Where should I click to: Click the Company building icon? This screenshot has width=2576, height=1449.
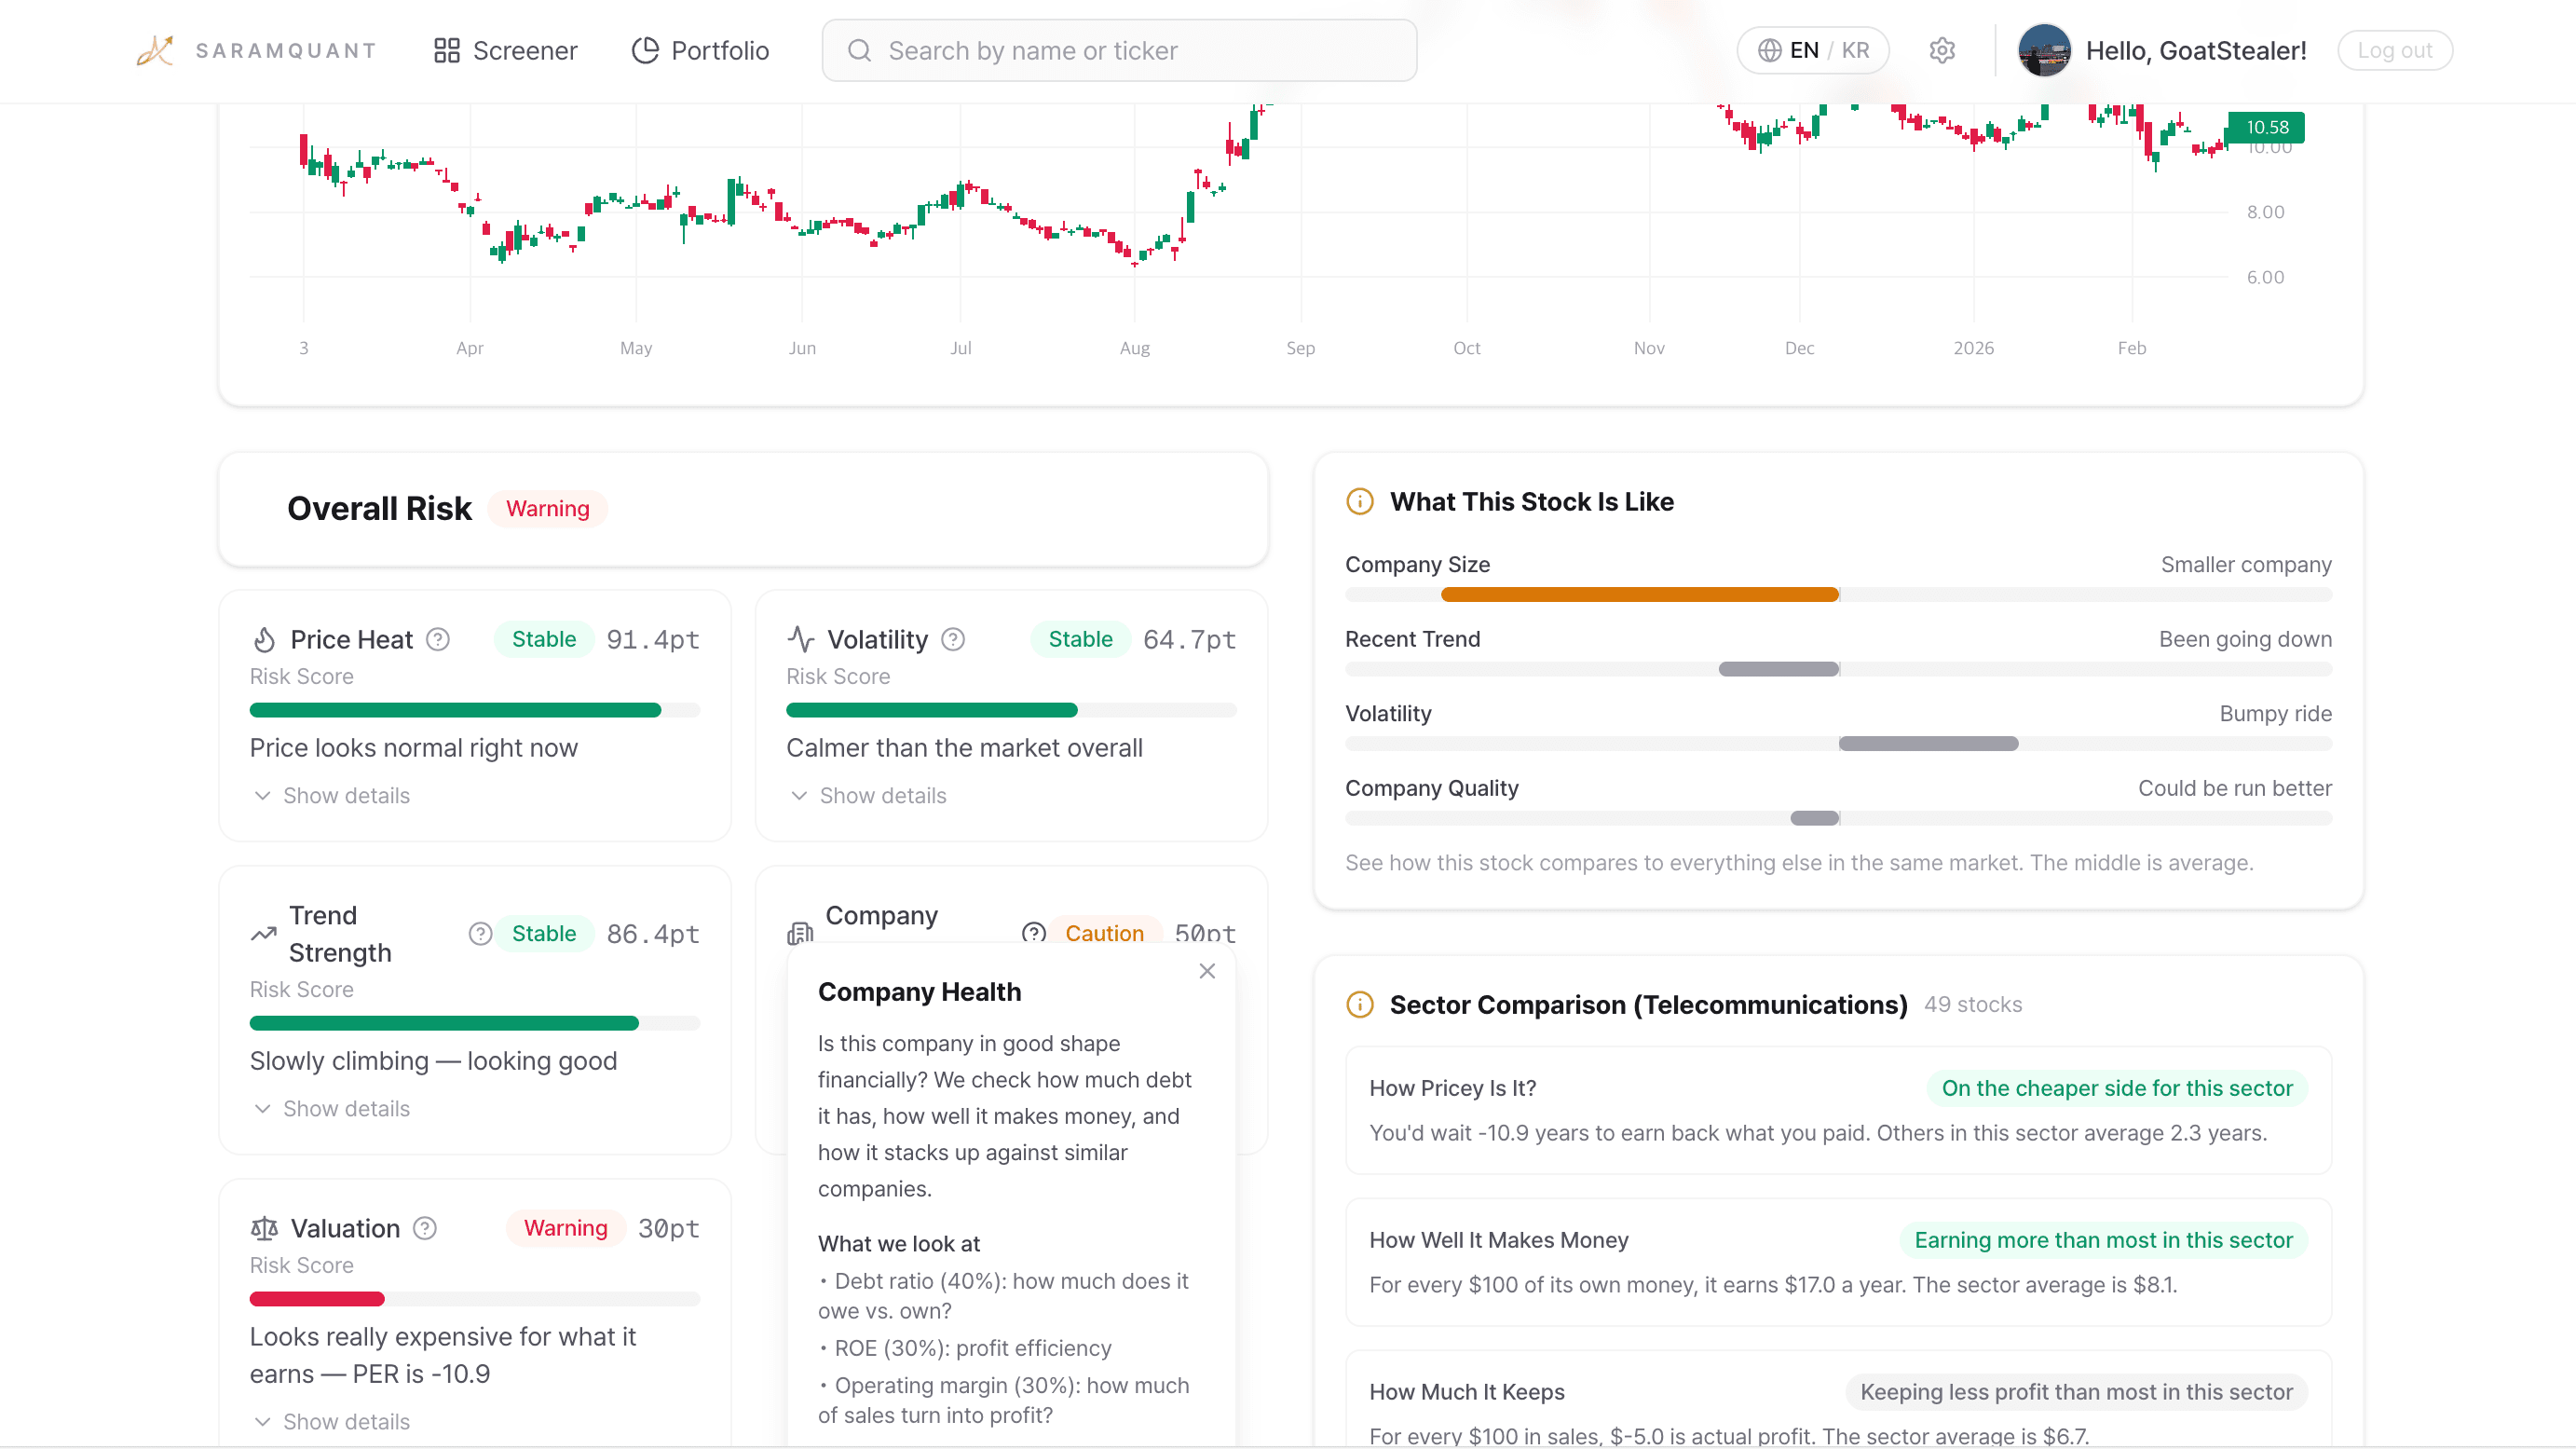[x=798, y=933]
